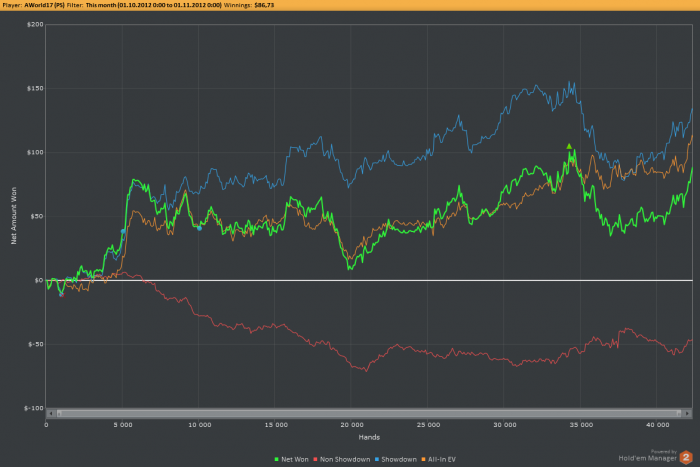Click the scrollbar left arrow below the graph
700x467 pixels.
51,413
